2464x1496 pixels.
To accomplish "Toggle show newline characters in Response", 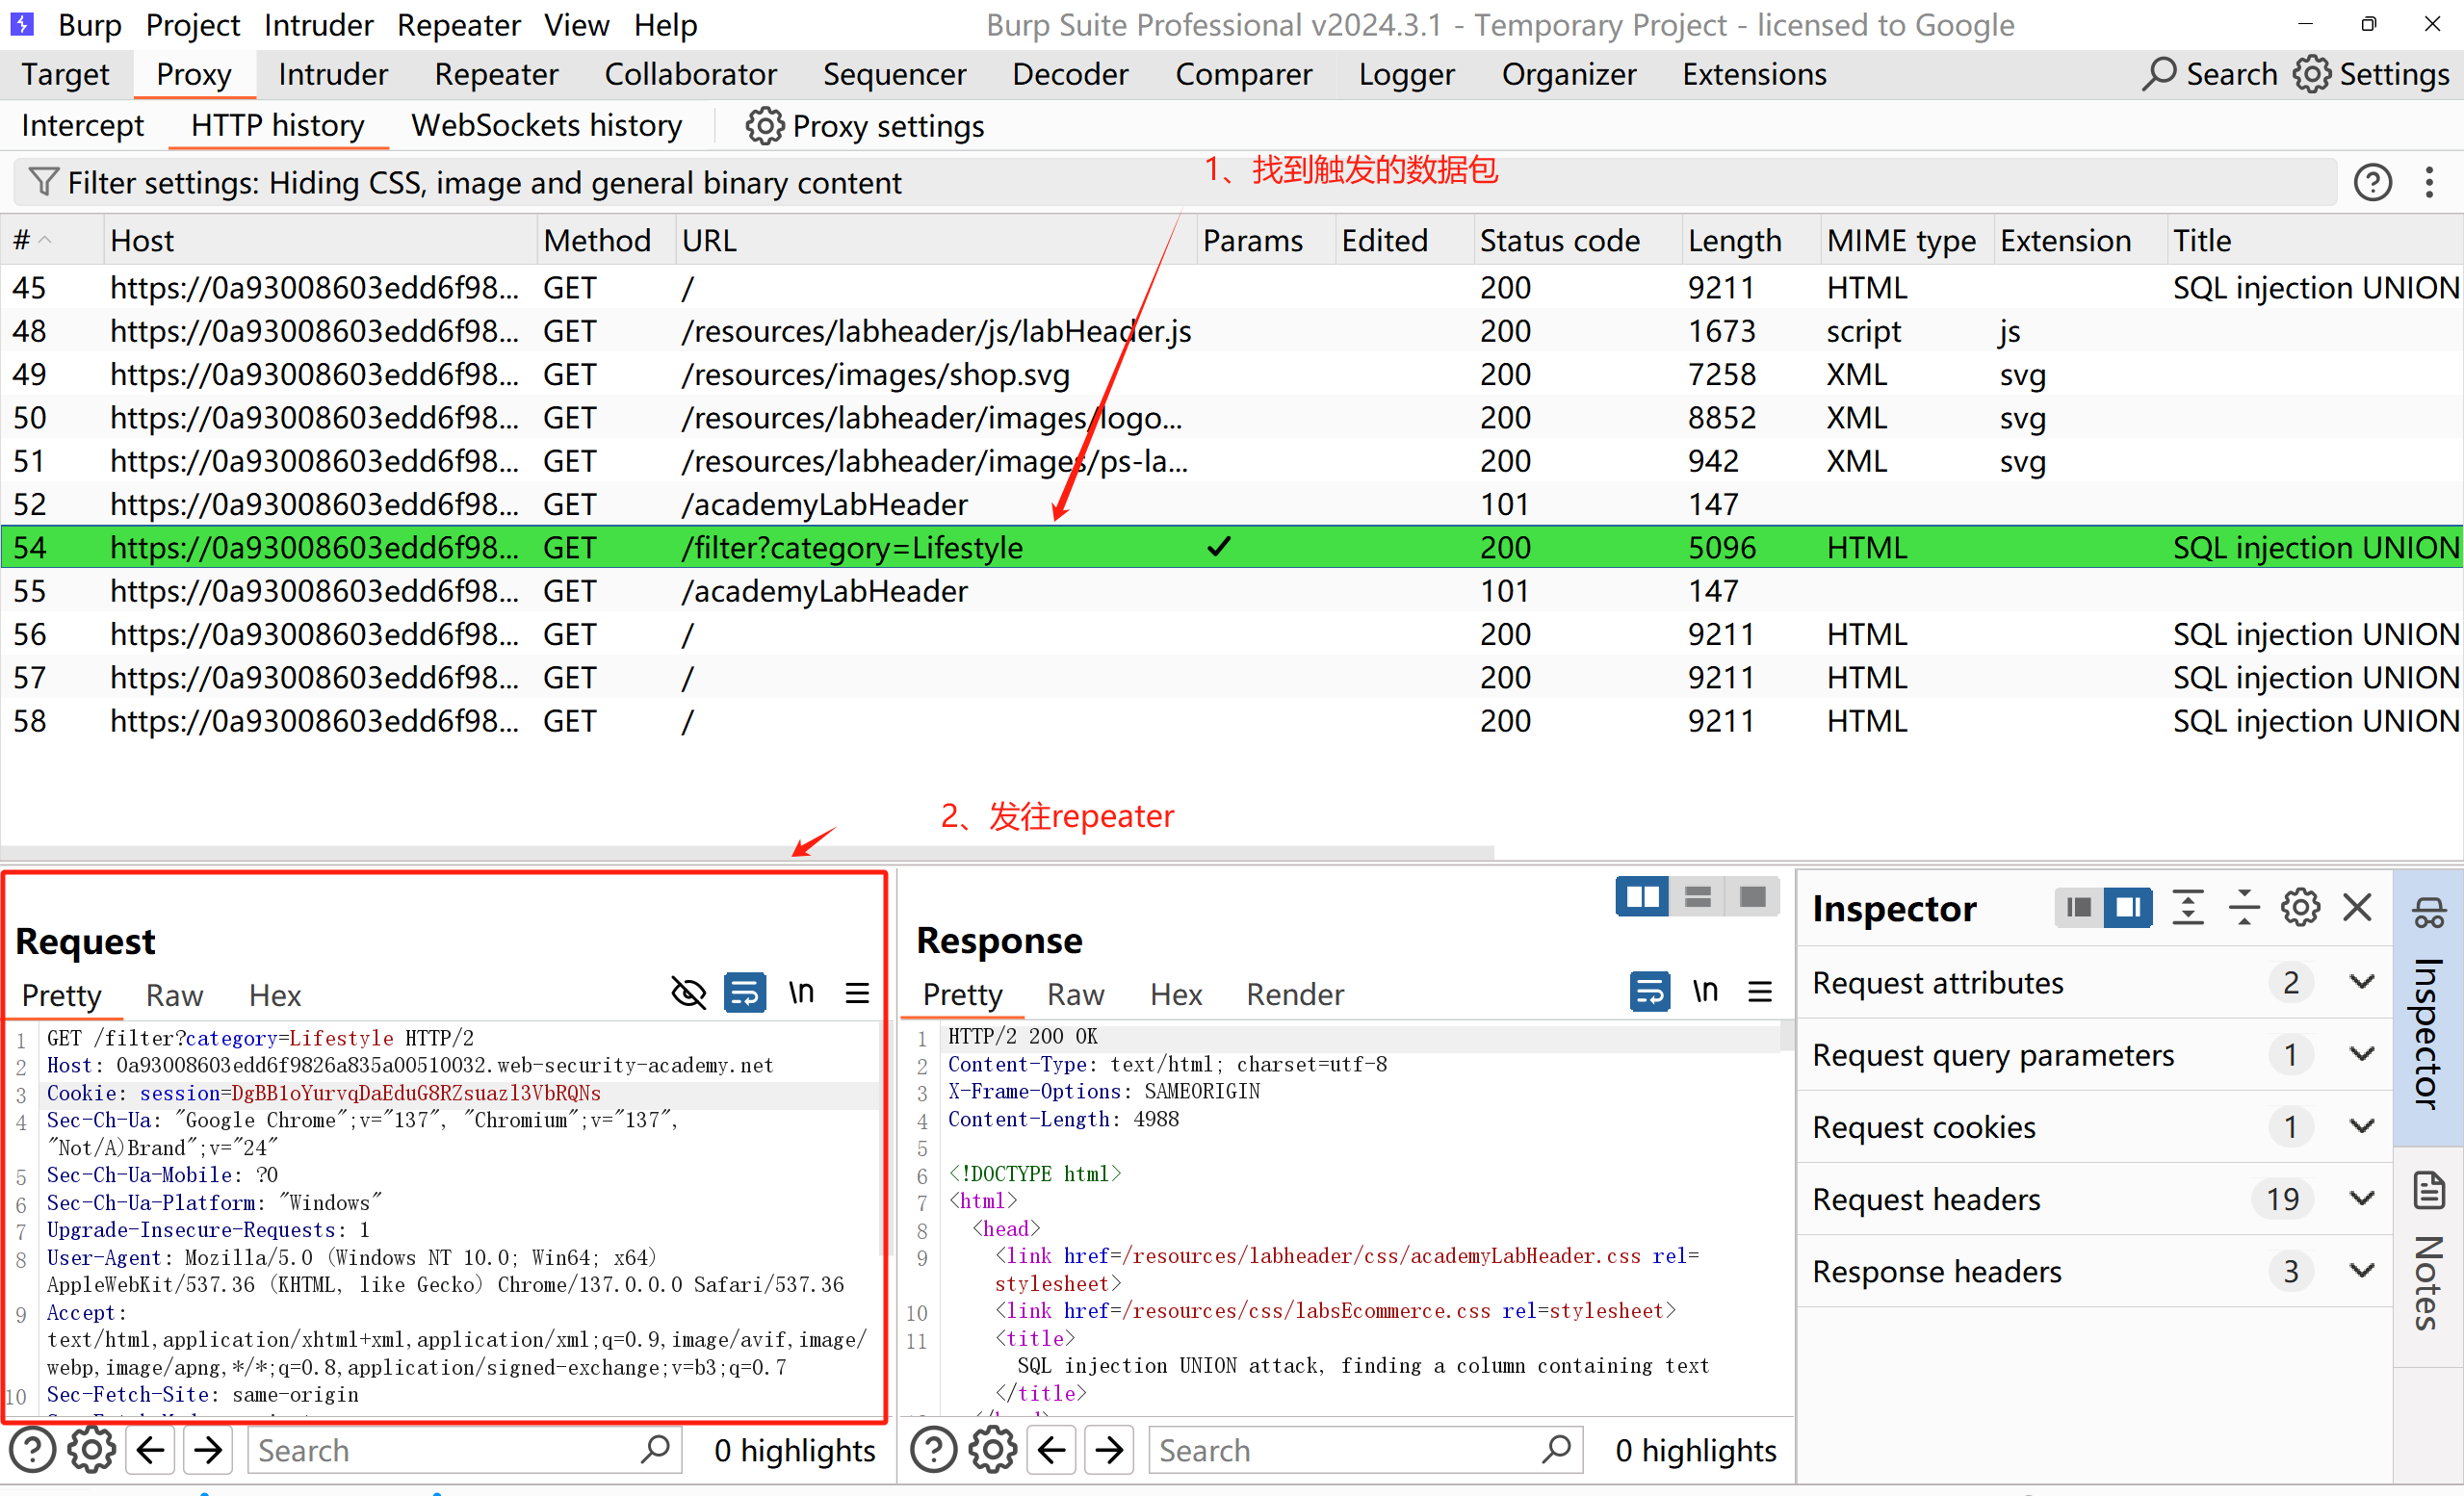I will [1705, 992].
